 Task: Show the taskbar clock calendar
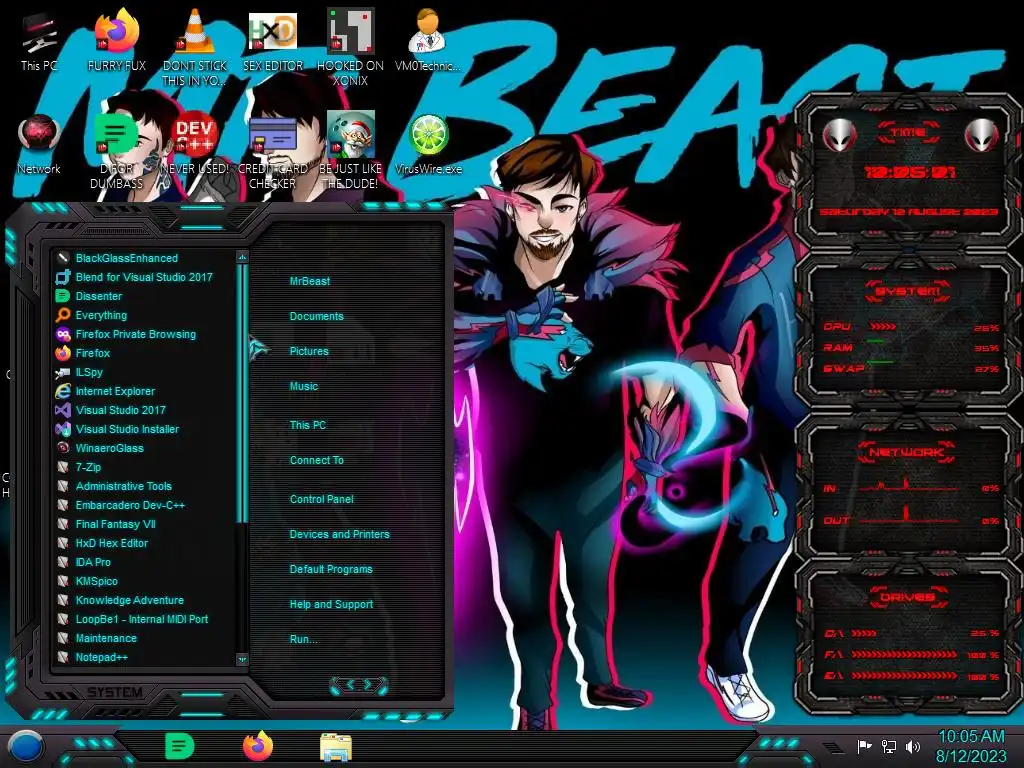click(971, 746)
